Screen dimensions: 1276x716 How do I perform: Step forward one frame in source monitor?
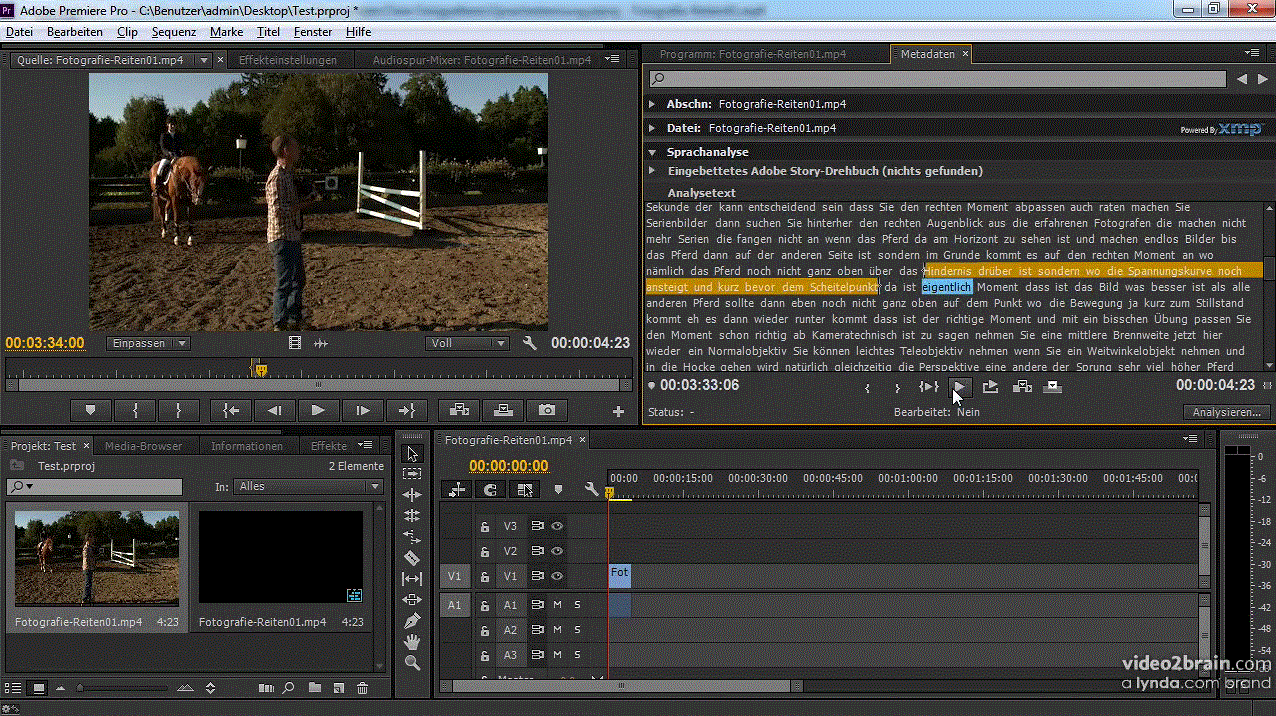pos(361,410)
